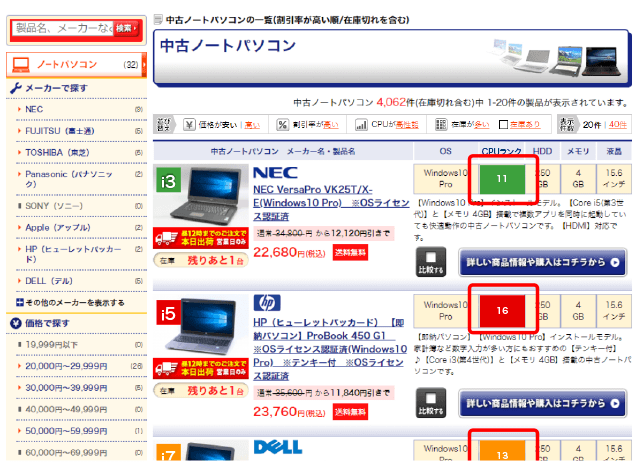The height and width of the screenshot is (470, 640).
Task: Click 送料無料 badge beside 22,680円
Action: pyautogui.click(x=350, y=253)
